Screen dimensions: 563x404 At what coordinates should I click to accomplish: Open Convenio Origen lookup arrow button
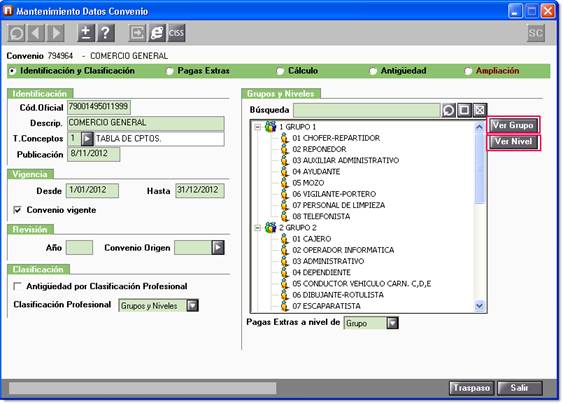coord(218,247)
